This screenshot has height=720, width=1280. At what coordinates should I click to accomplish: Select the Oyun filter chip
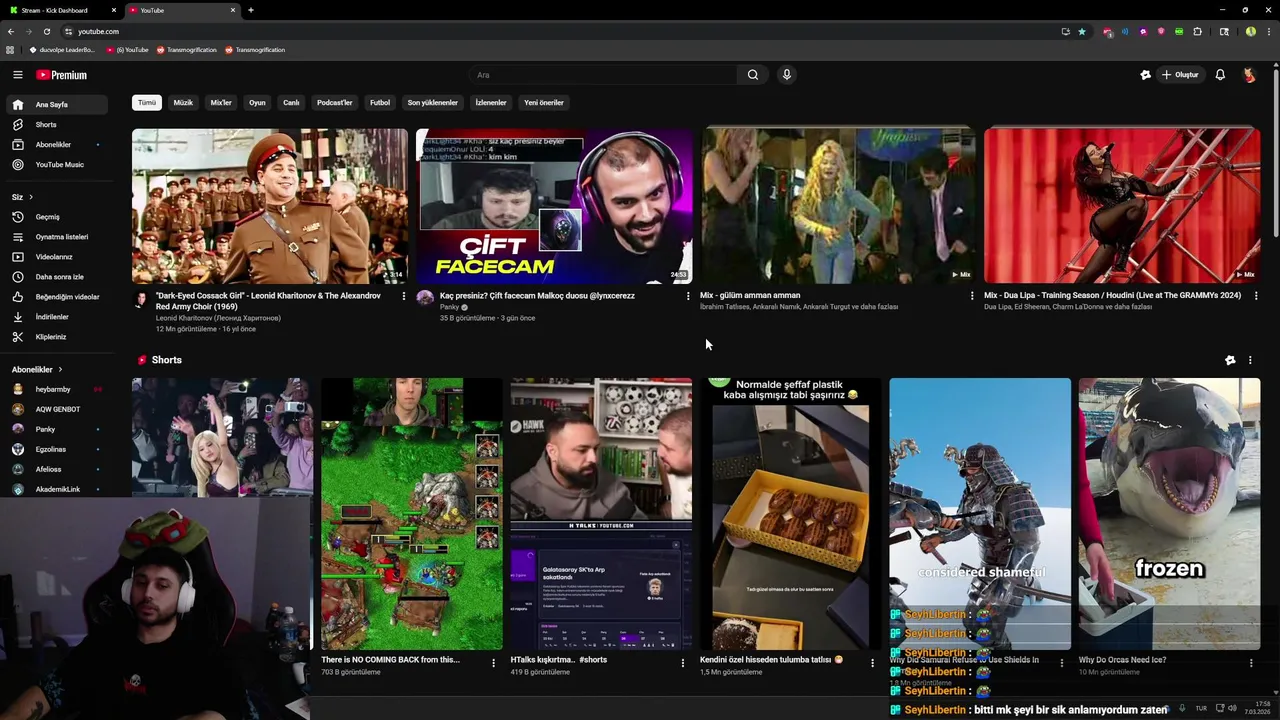tap(257, 103)
